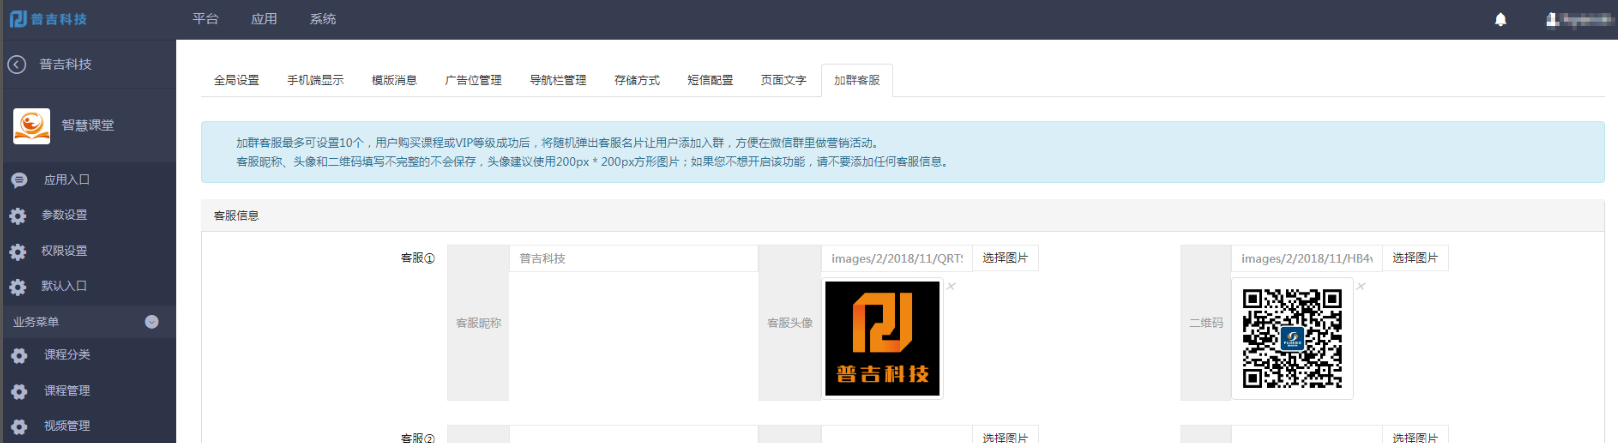Image resolution: width=1618 pixels, height=443 pixels.
Task: Click the 二维码 field label
Action: (x=1206, y=323)
